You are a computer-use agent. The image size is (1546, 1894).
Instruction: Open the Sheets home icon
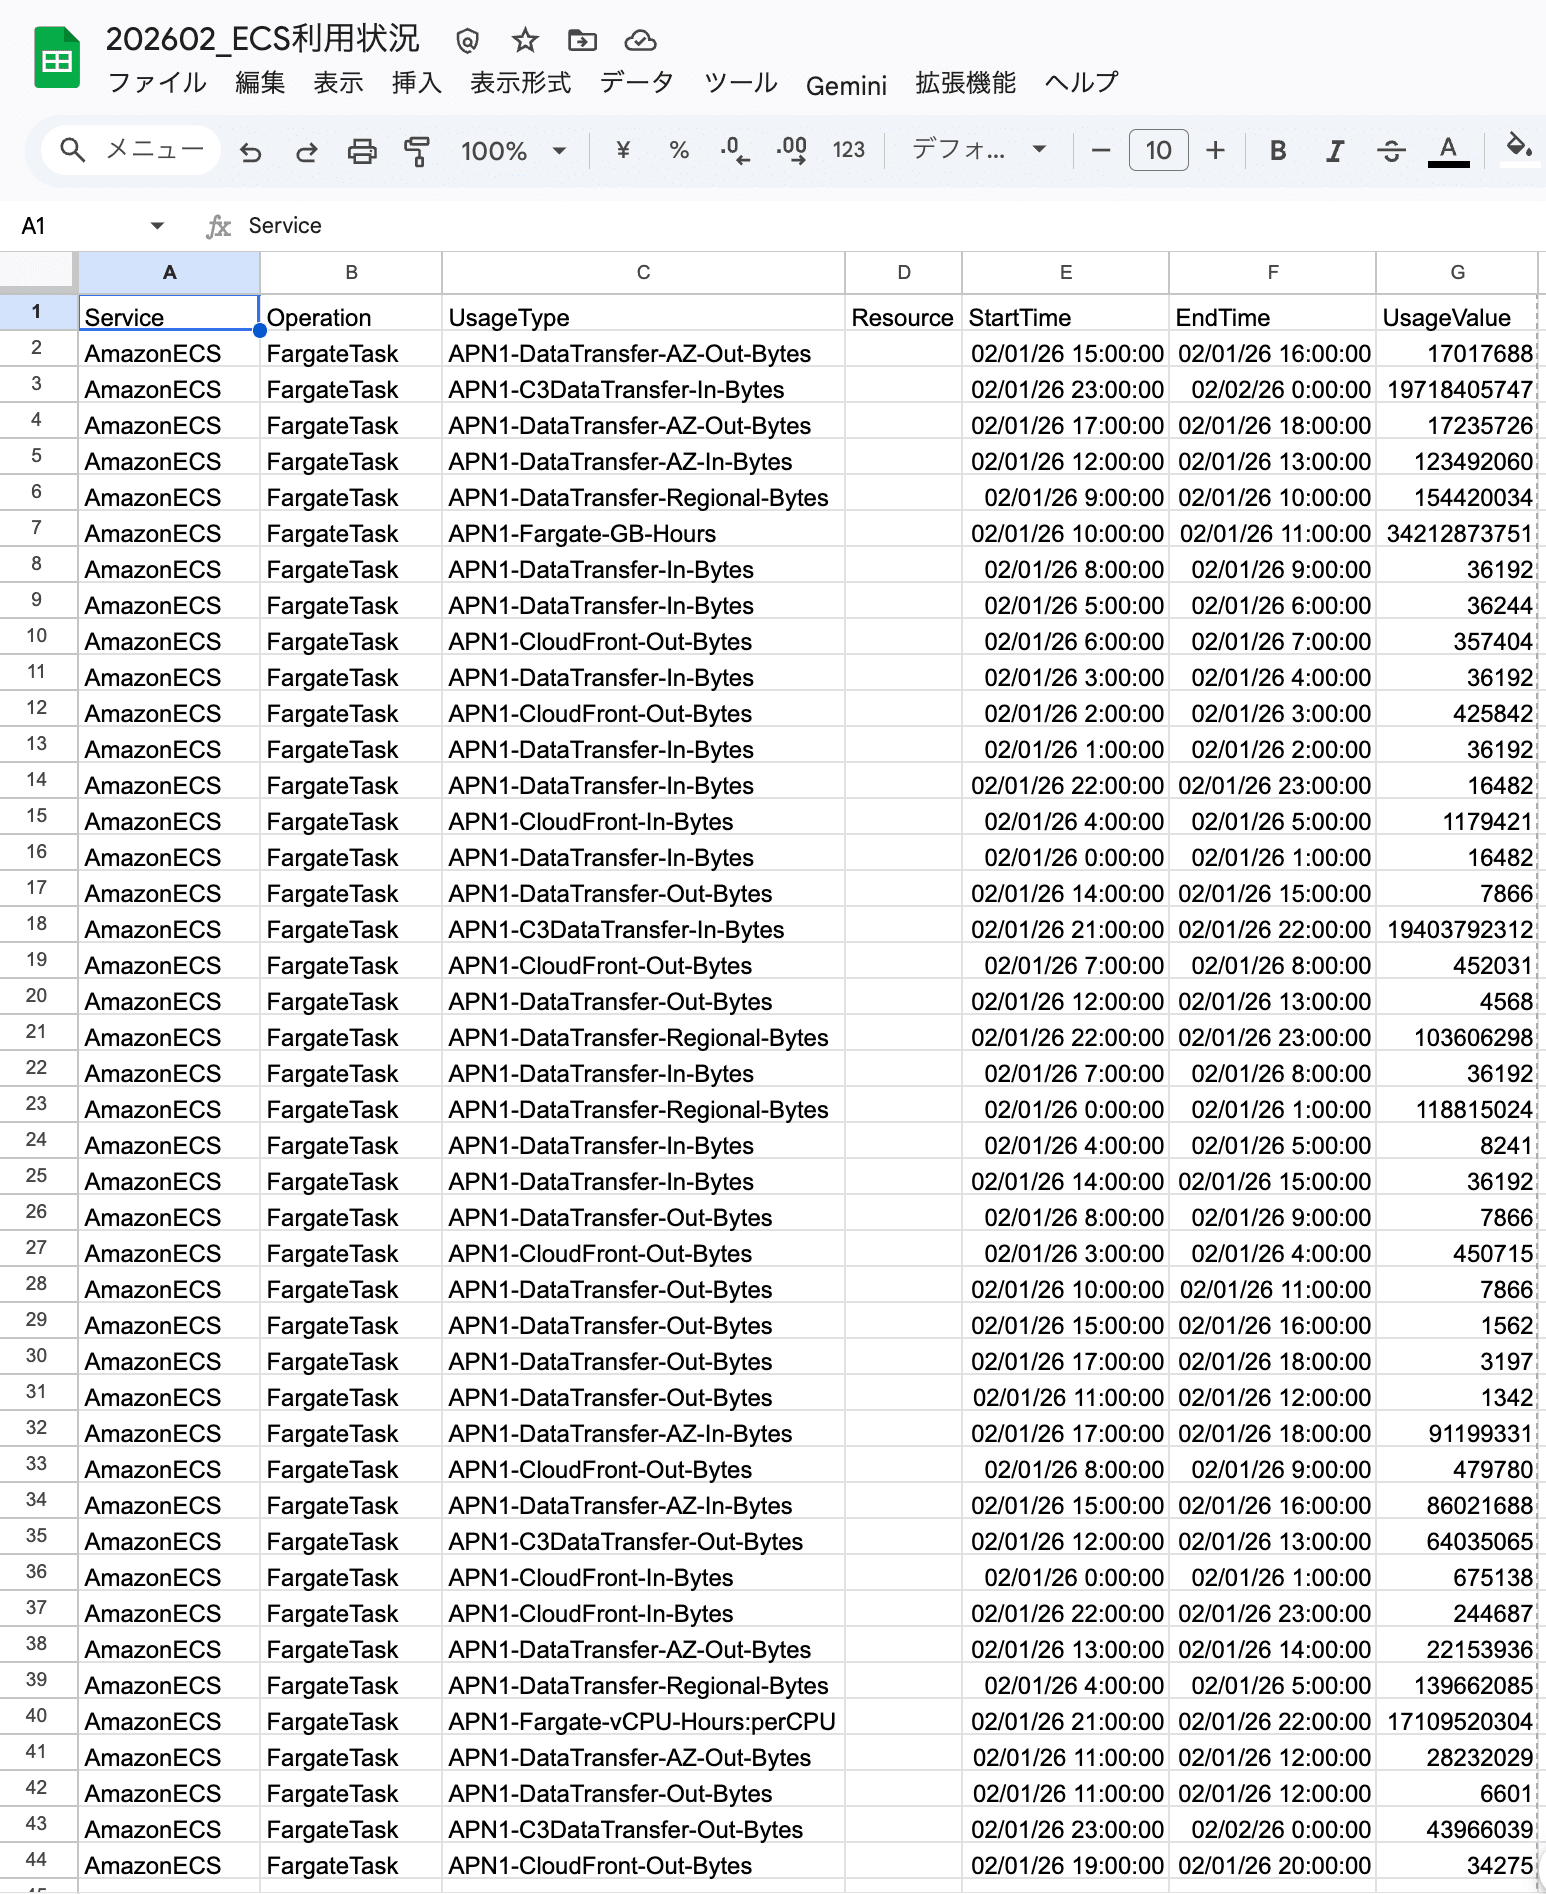pos(57,59)
